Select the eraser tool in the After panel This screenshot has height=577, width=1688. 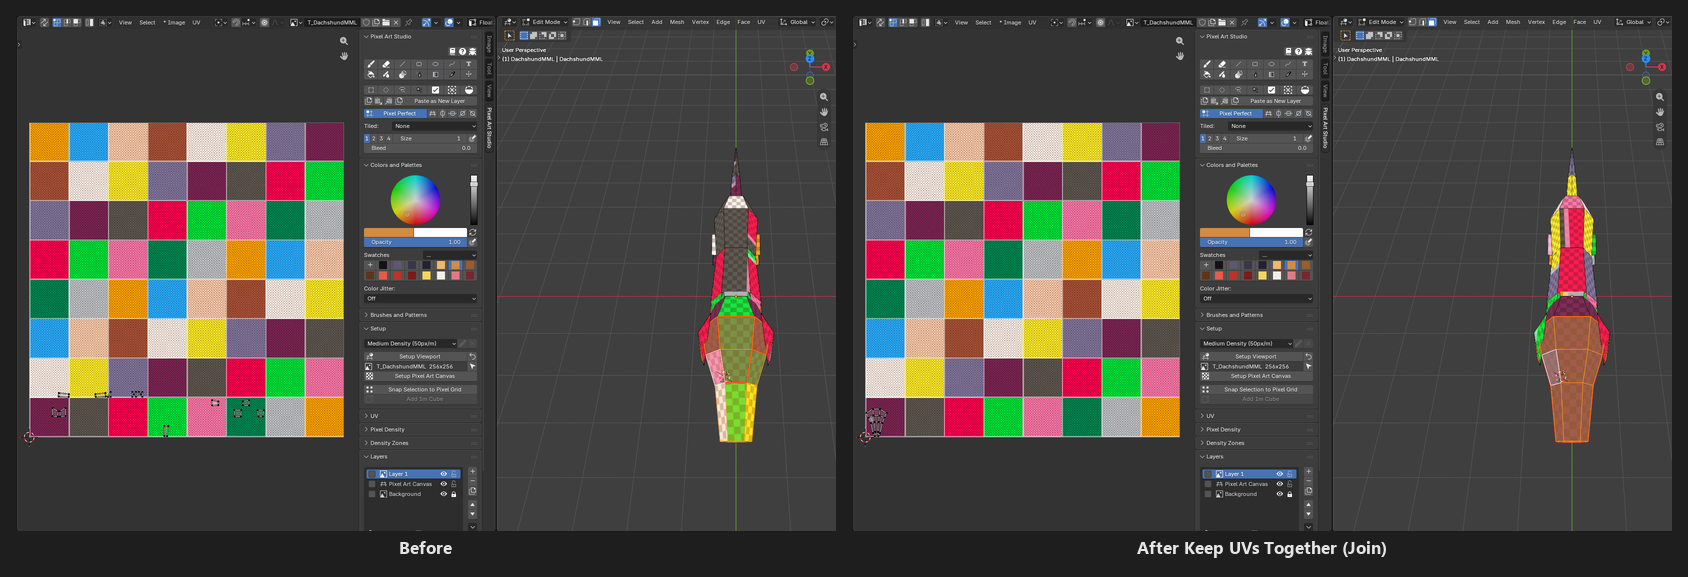coord(1222,64)
